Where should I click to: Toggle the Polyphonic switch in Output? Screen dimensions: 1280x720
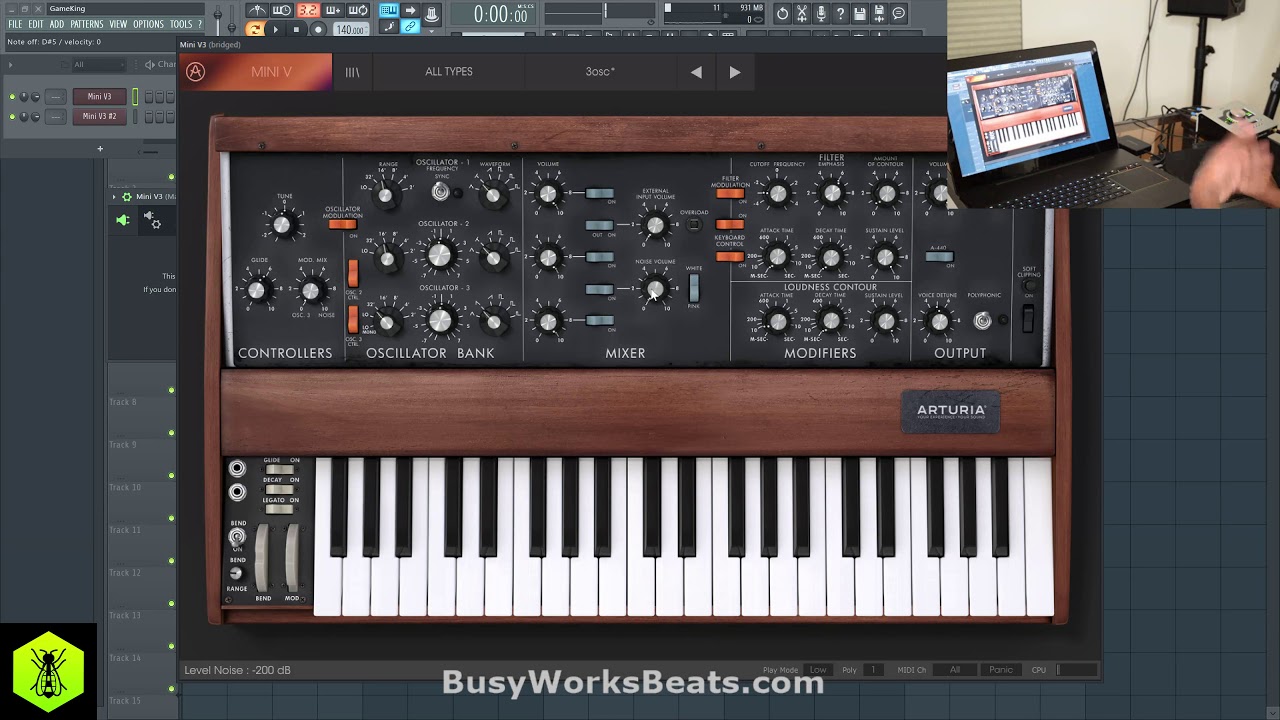pos(983,320)
